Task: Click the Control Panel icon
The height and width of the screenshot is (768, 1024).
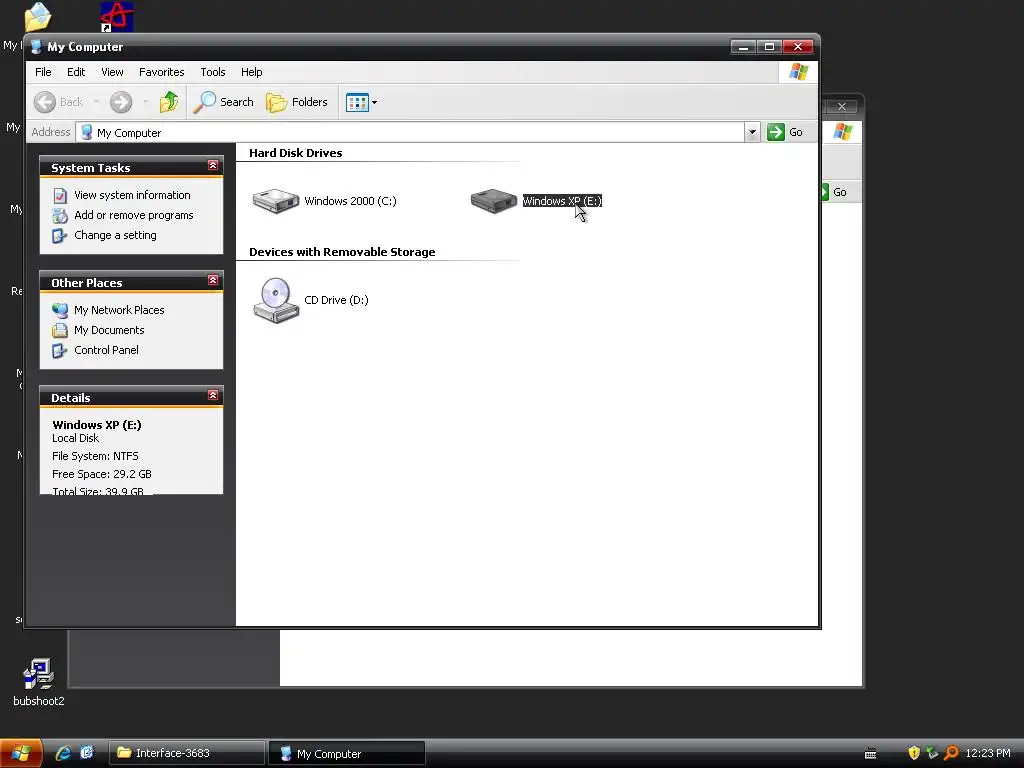Action: click(60, 351)
